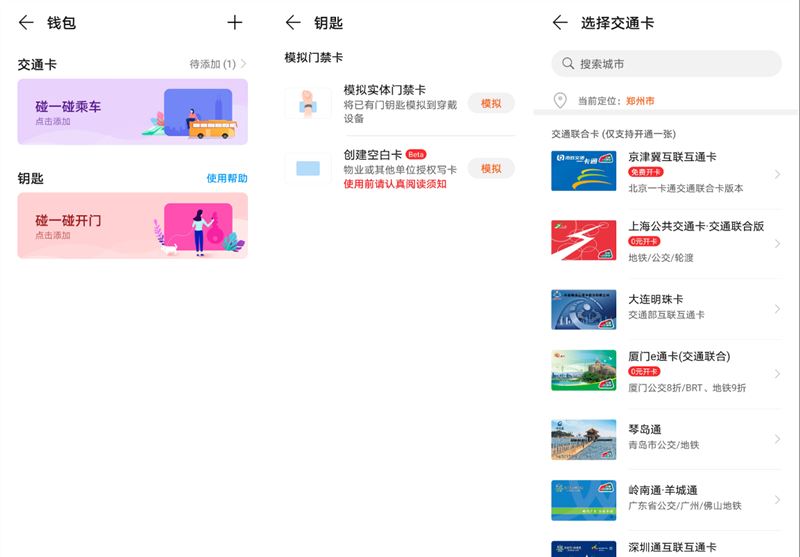Click the 创建空白卡 blank card icon
Image resolution: width=800 pixels, height=557 pixels.
(x=308, y=168)
